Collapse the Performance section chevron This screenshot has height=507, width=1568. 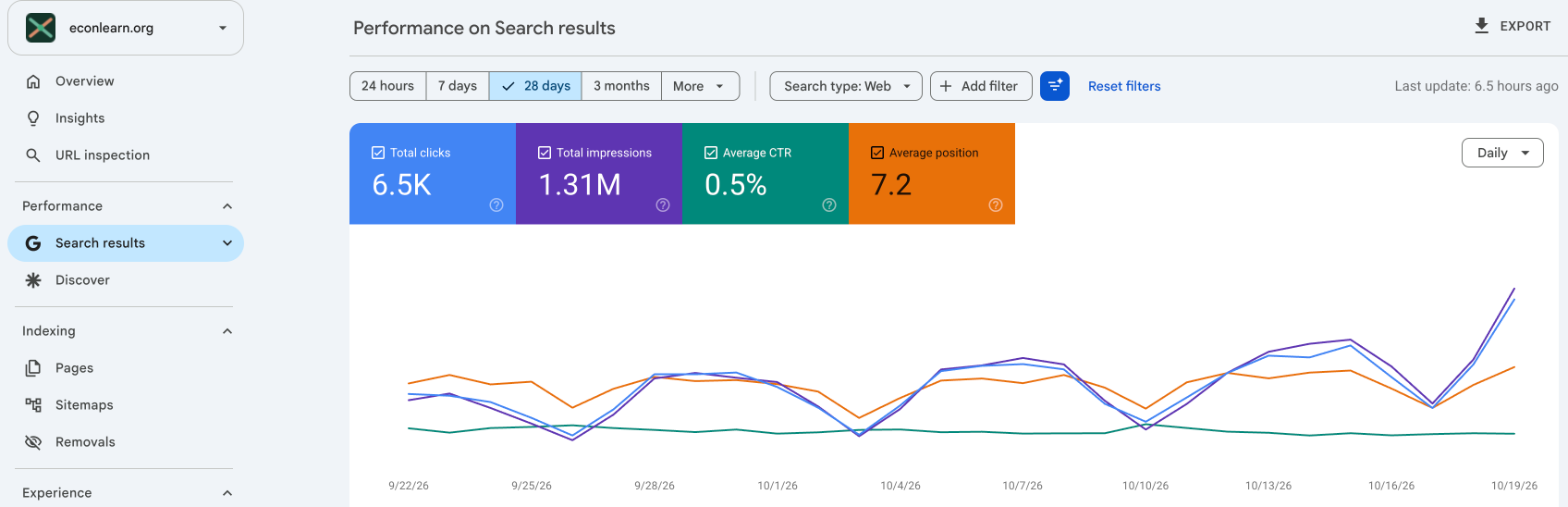pos(227,206)
